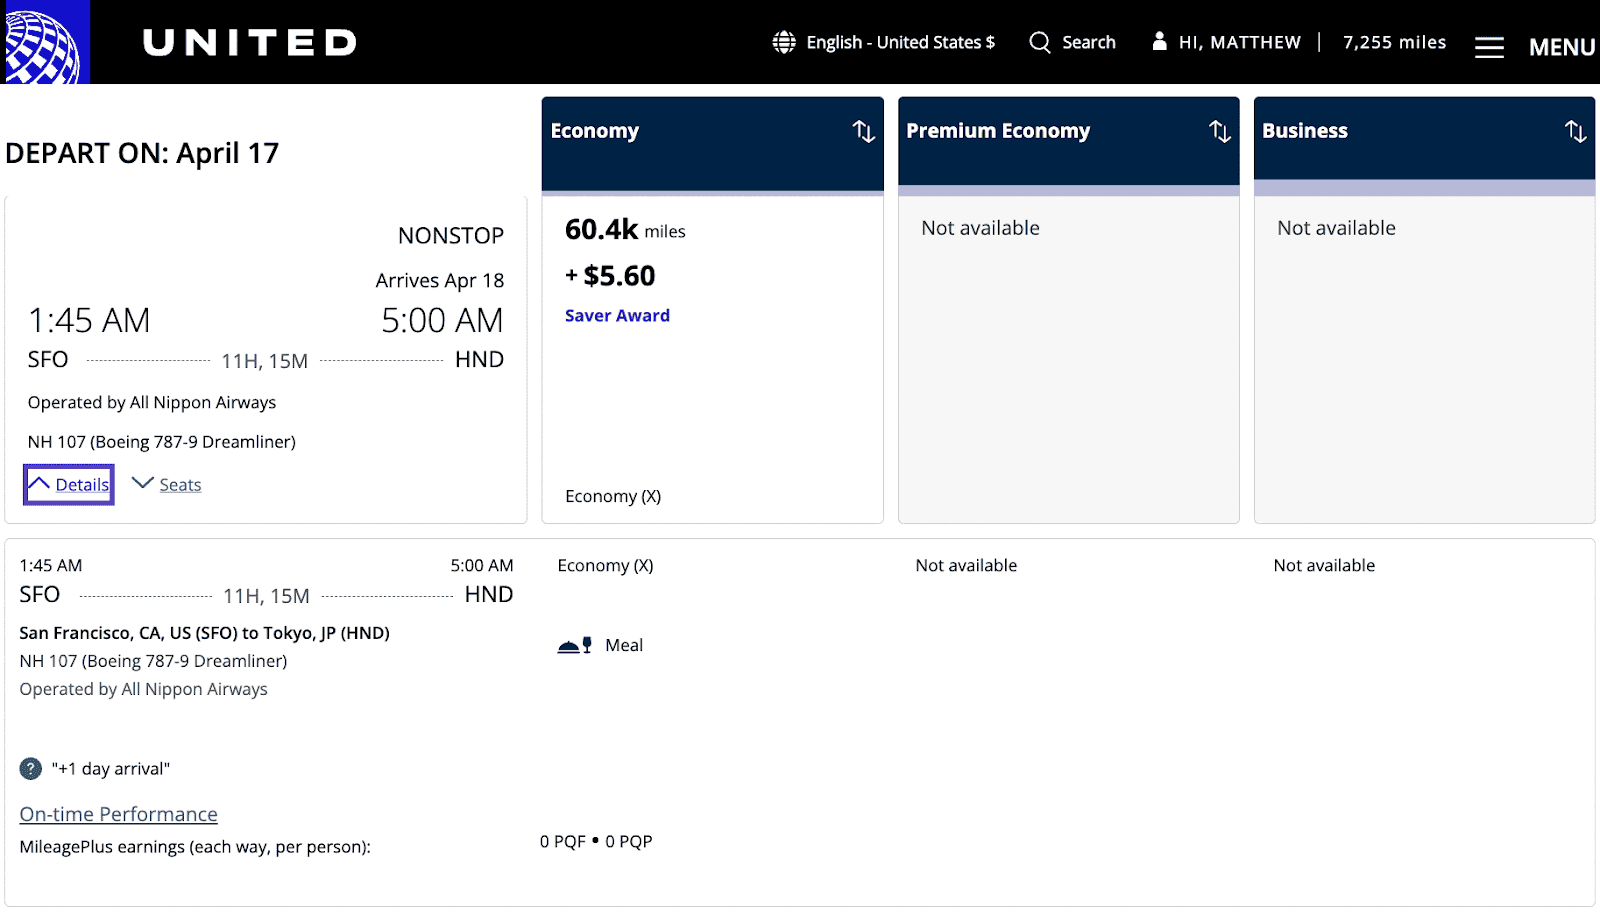Screen dimensions: 1600x915
Task: Open the hamburger menu icon
Action: pos(1489,47)
